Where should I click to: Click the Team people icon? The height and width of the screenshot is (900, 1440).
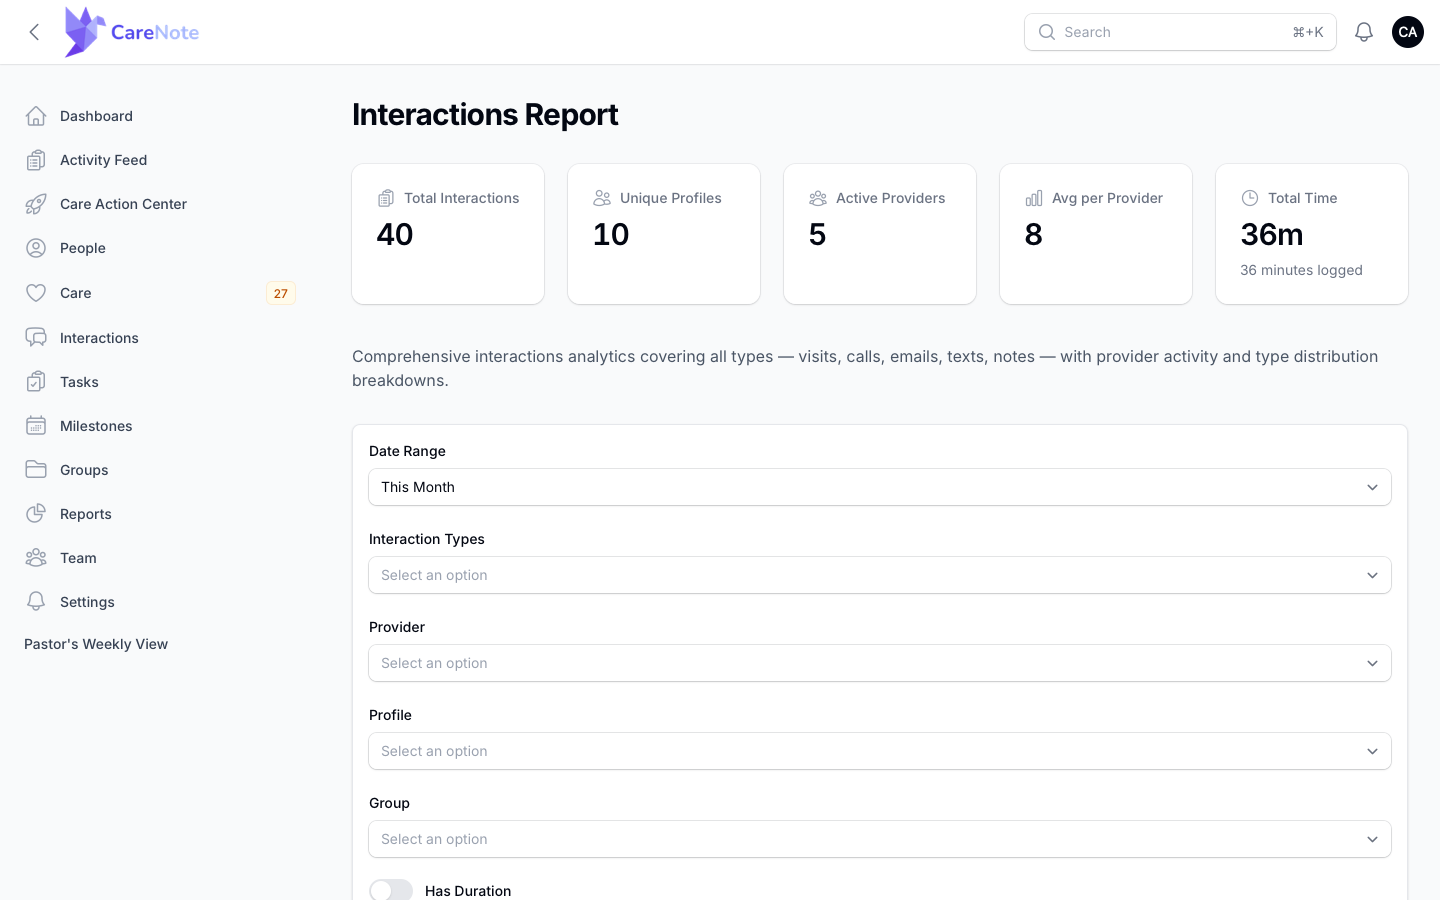pyautogui.click(x=36, y=558)
